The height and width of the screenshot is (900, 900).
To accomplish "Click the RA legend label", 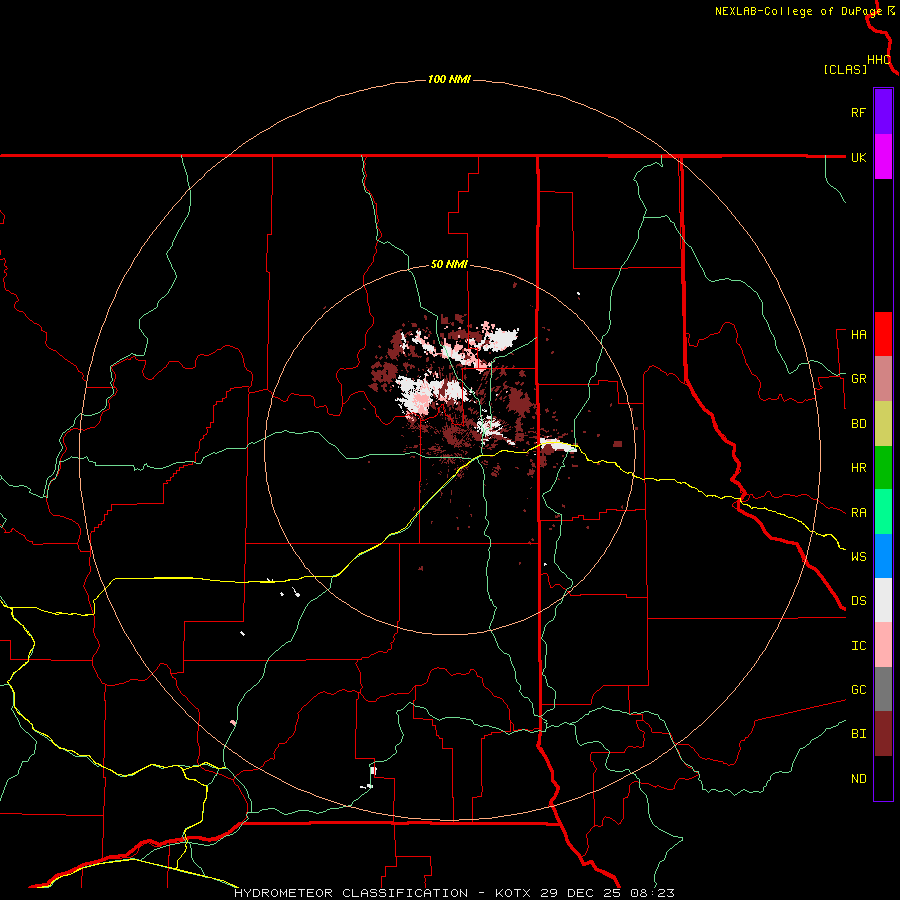I will click(858, 513).
